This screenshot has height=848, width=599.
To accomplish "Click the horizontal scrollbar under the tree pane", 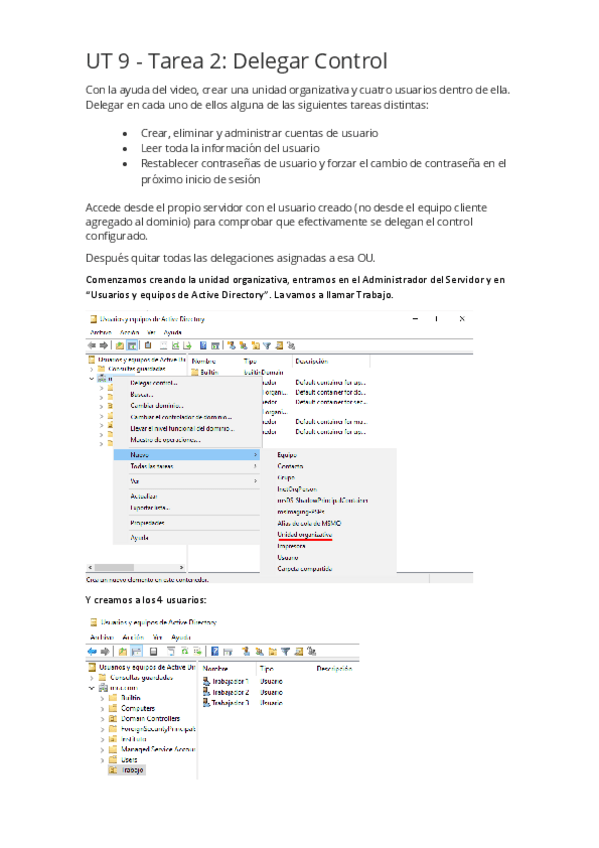I will [136, 567].
